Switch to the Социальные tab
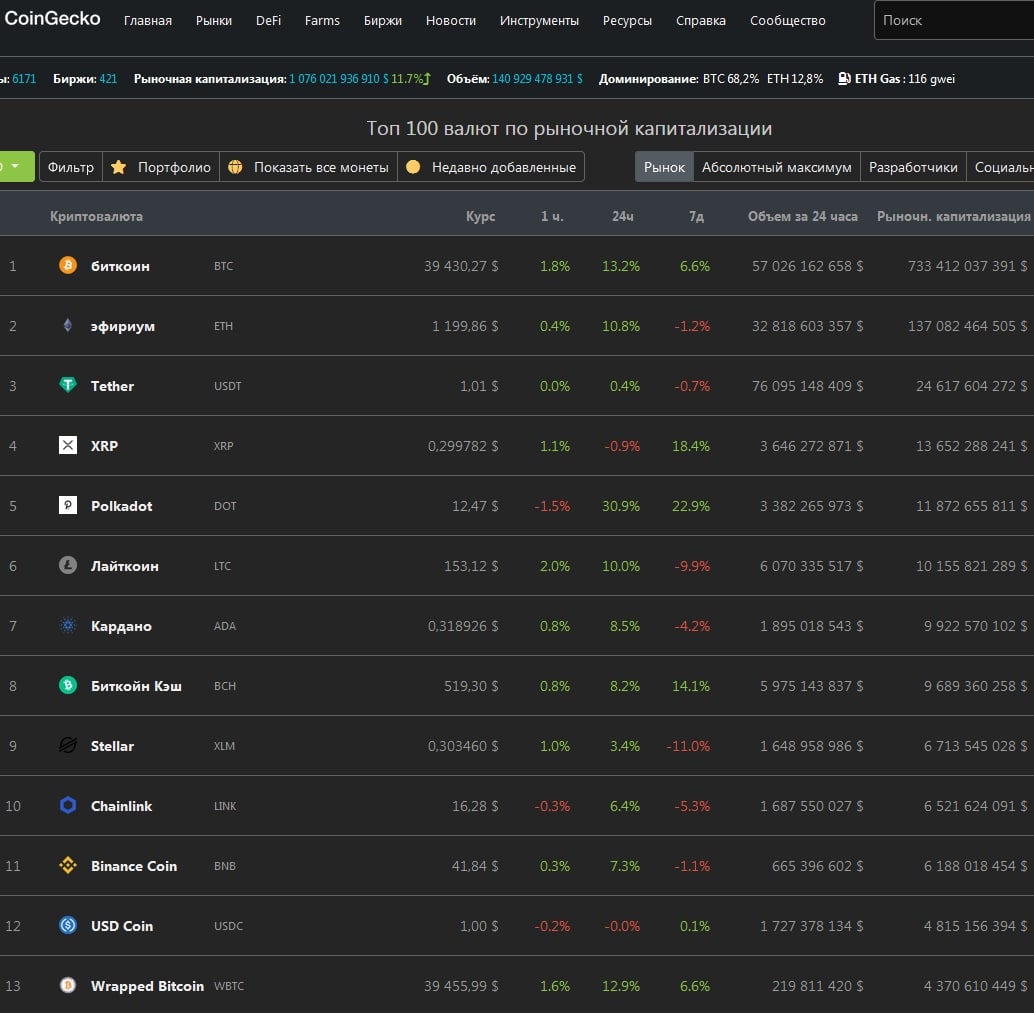 tap(1000, 167)
